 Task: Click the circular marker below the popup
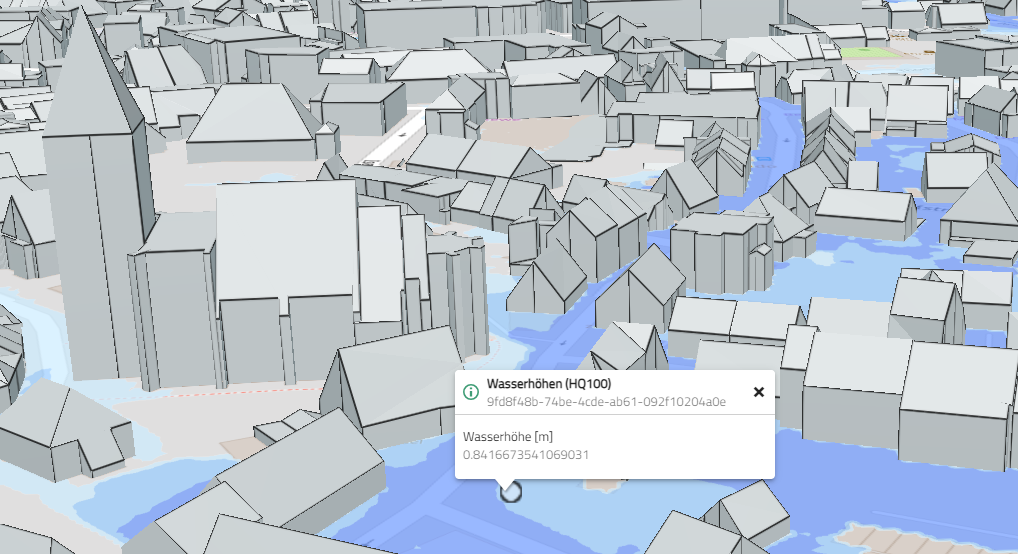[511, 490]
